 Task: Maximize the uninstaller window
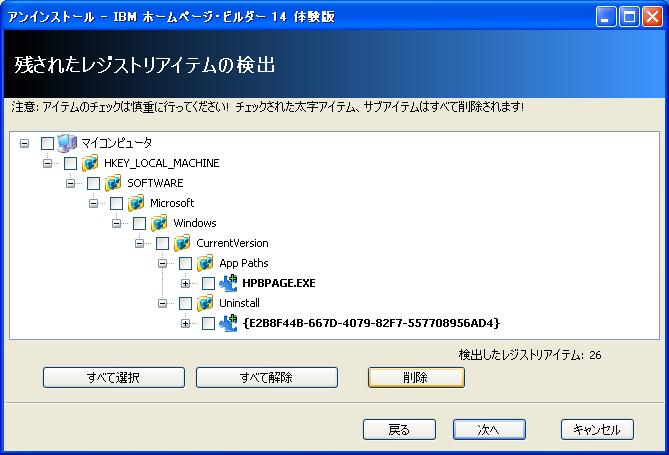tap(629, 17)
